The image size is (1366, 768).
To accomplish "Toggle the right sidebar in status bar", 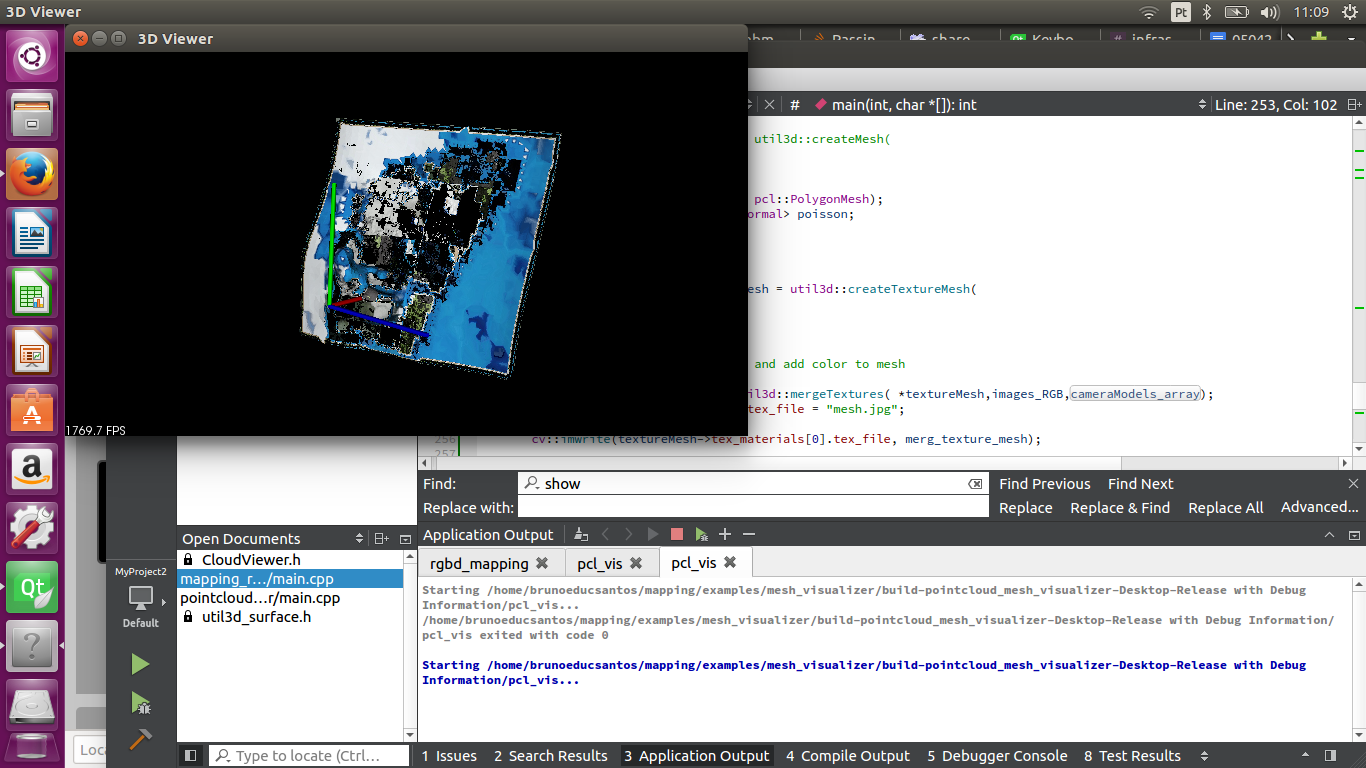I will click(x=1330, y=756).
